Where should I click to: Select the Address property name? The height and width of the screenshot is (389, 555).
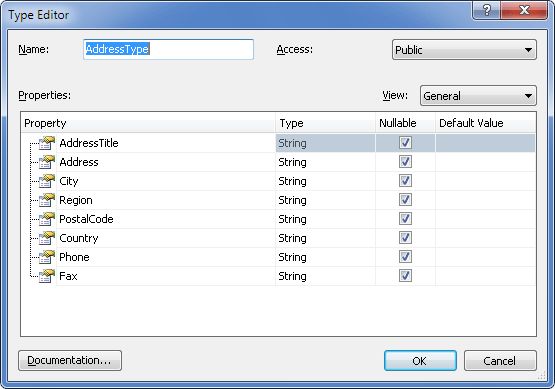pyautogui.click(x=79, y=162)
